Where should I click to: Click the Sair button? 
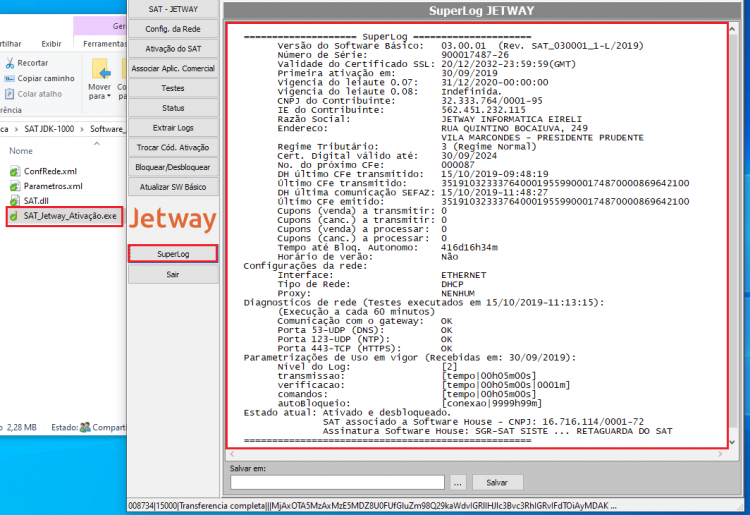[x=173, y=274]
